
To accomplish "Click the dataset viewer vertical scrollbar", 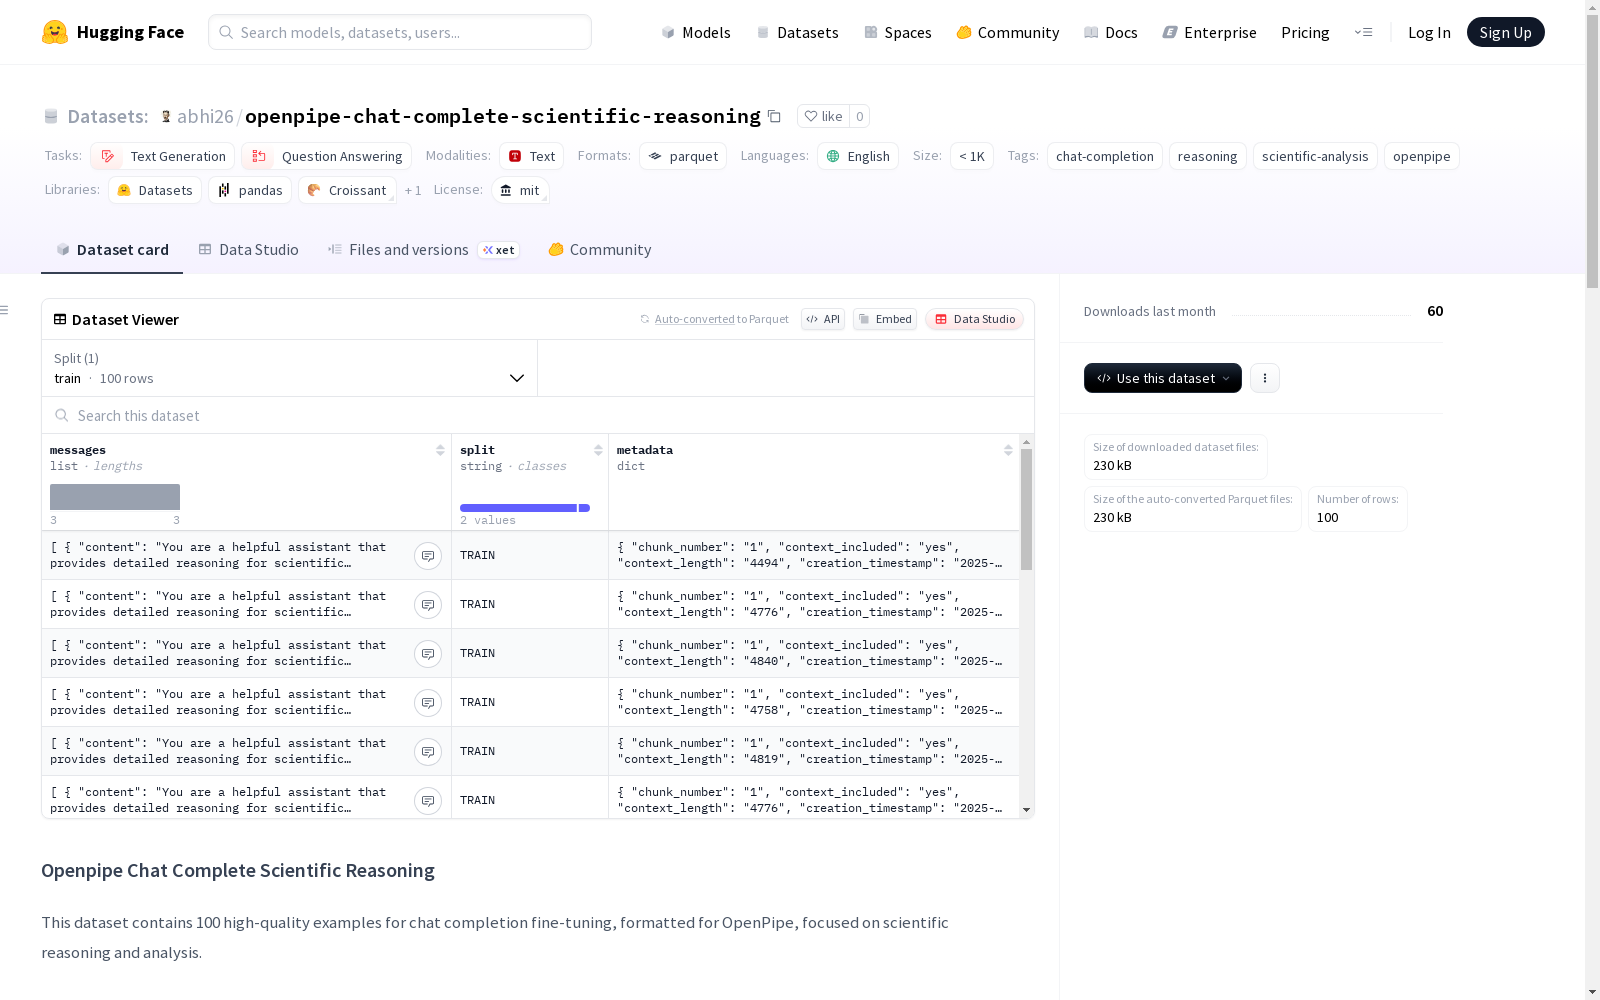I will [1026, 510].
